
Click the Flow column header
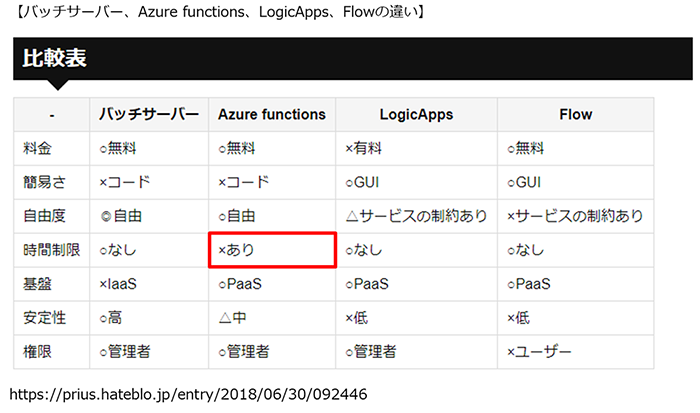click(x=575, y=115)
